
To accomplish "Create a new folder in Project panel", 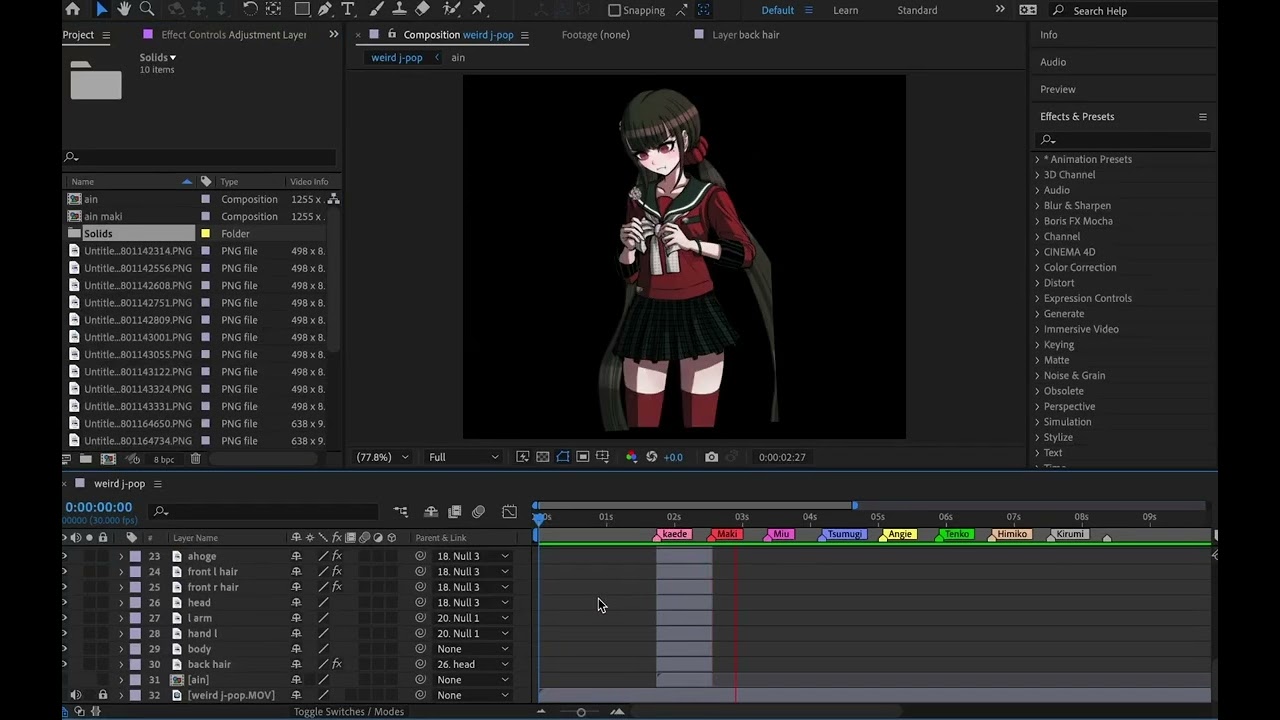I will [86, 459].
